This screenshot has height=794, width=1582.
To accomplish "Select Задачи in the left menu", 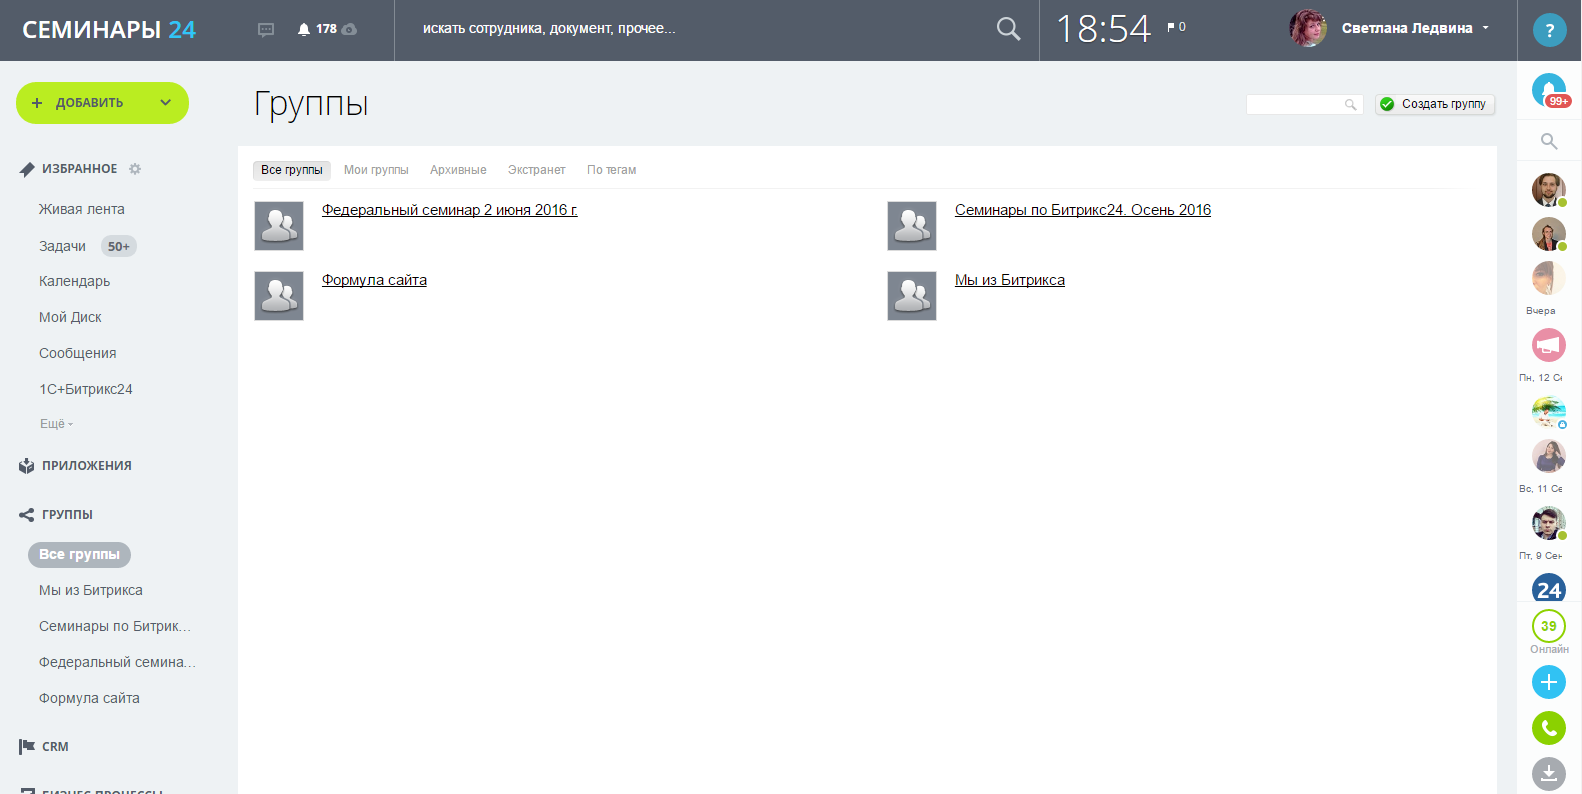I will click(62, 246).
